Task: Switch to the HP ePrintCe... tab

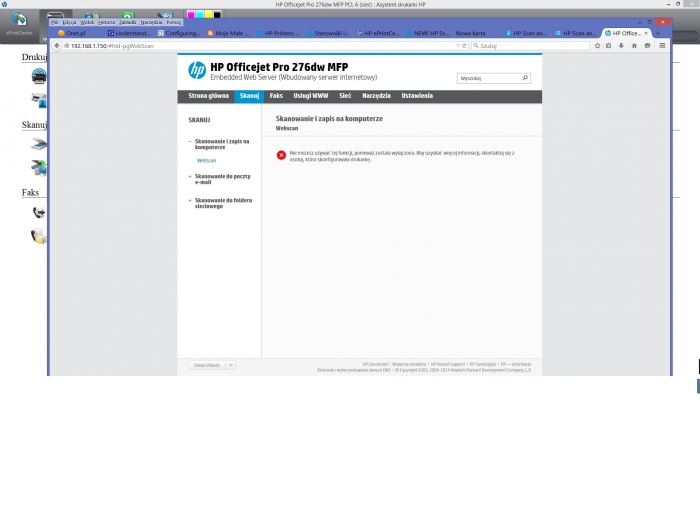Action: coord(378,33)
